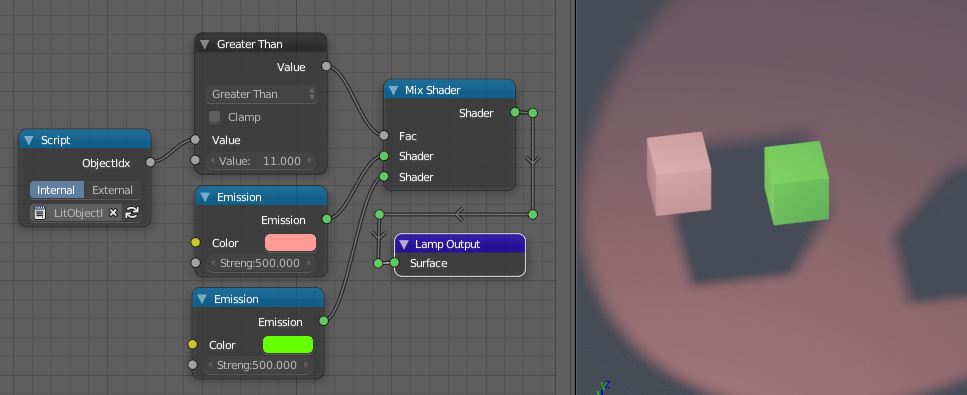This screenshot has height=395, width=967.
Task: Collapse the Lamp Output node
Action: coord(404,244)
